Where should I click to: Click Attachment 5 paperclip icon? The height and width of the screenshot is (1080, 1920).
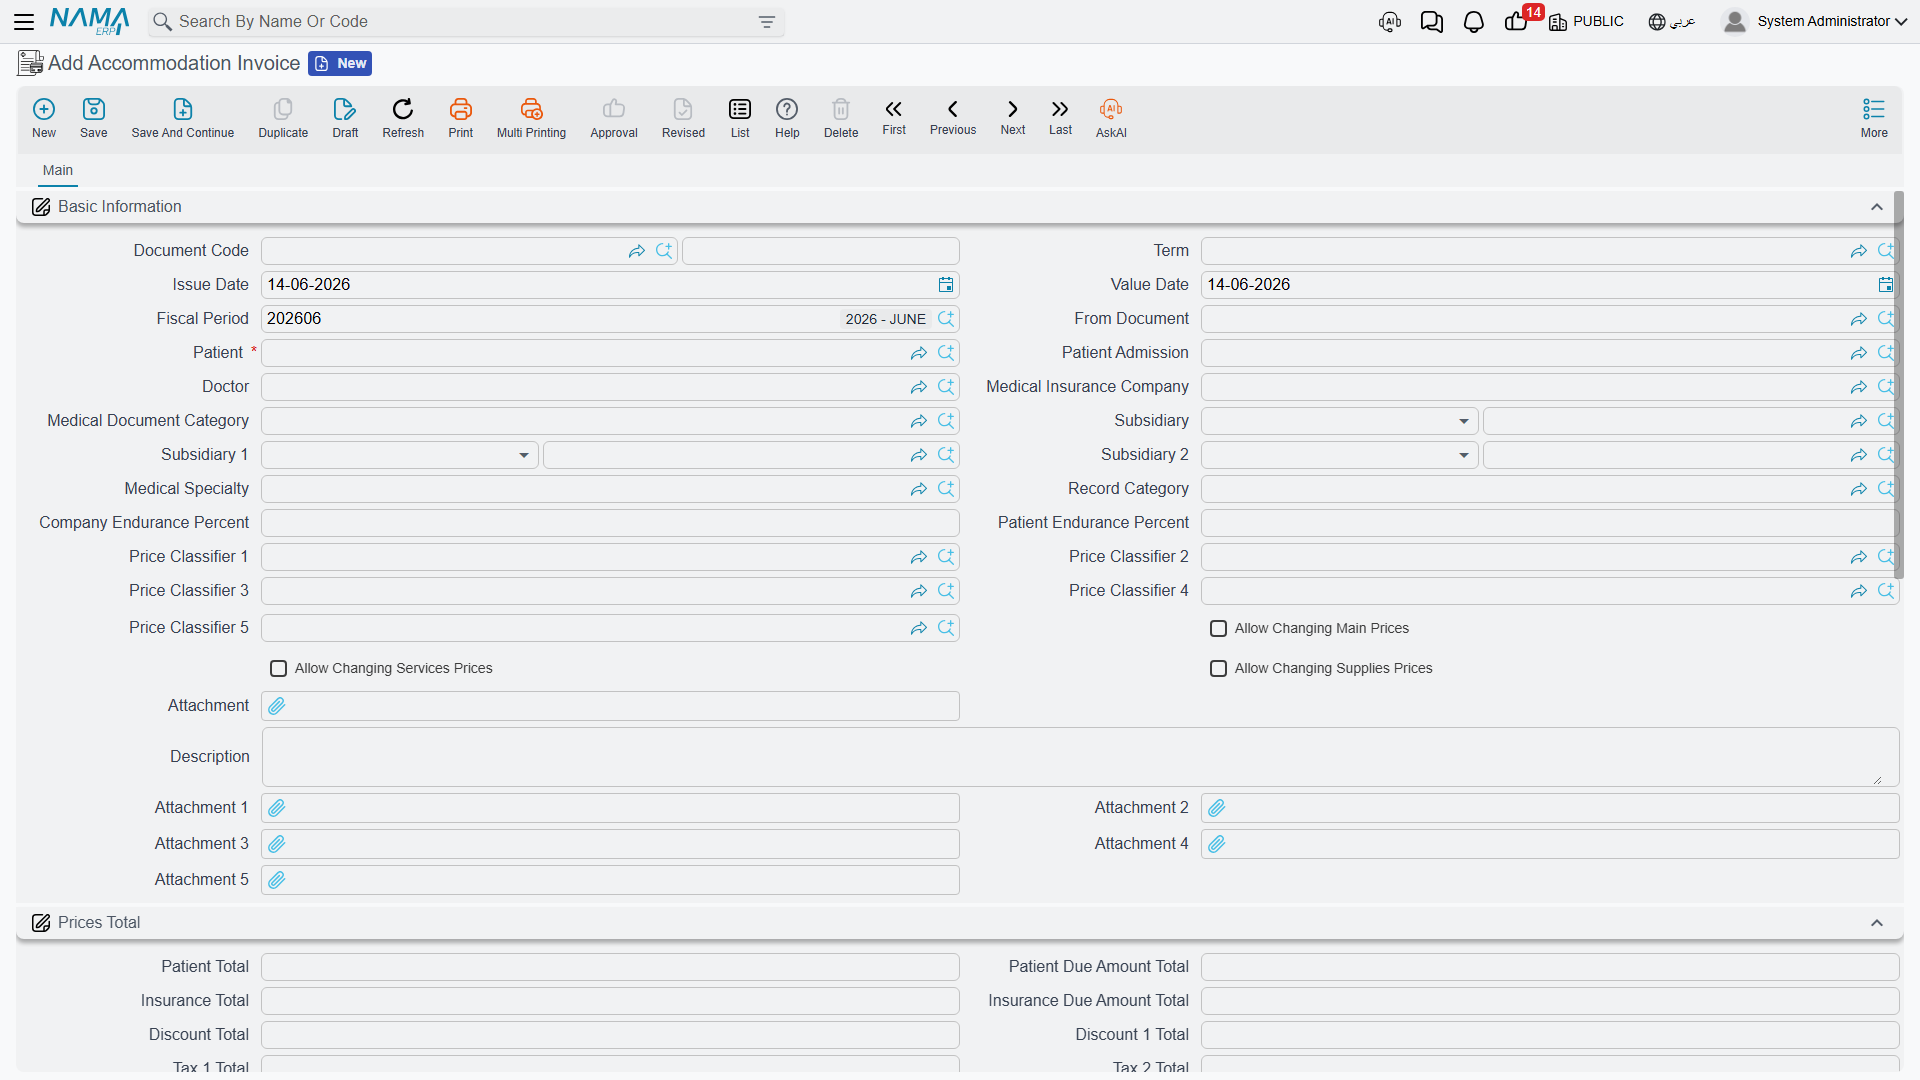pyautogui.click(x=277, y=880)
